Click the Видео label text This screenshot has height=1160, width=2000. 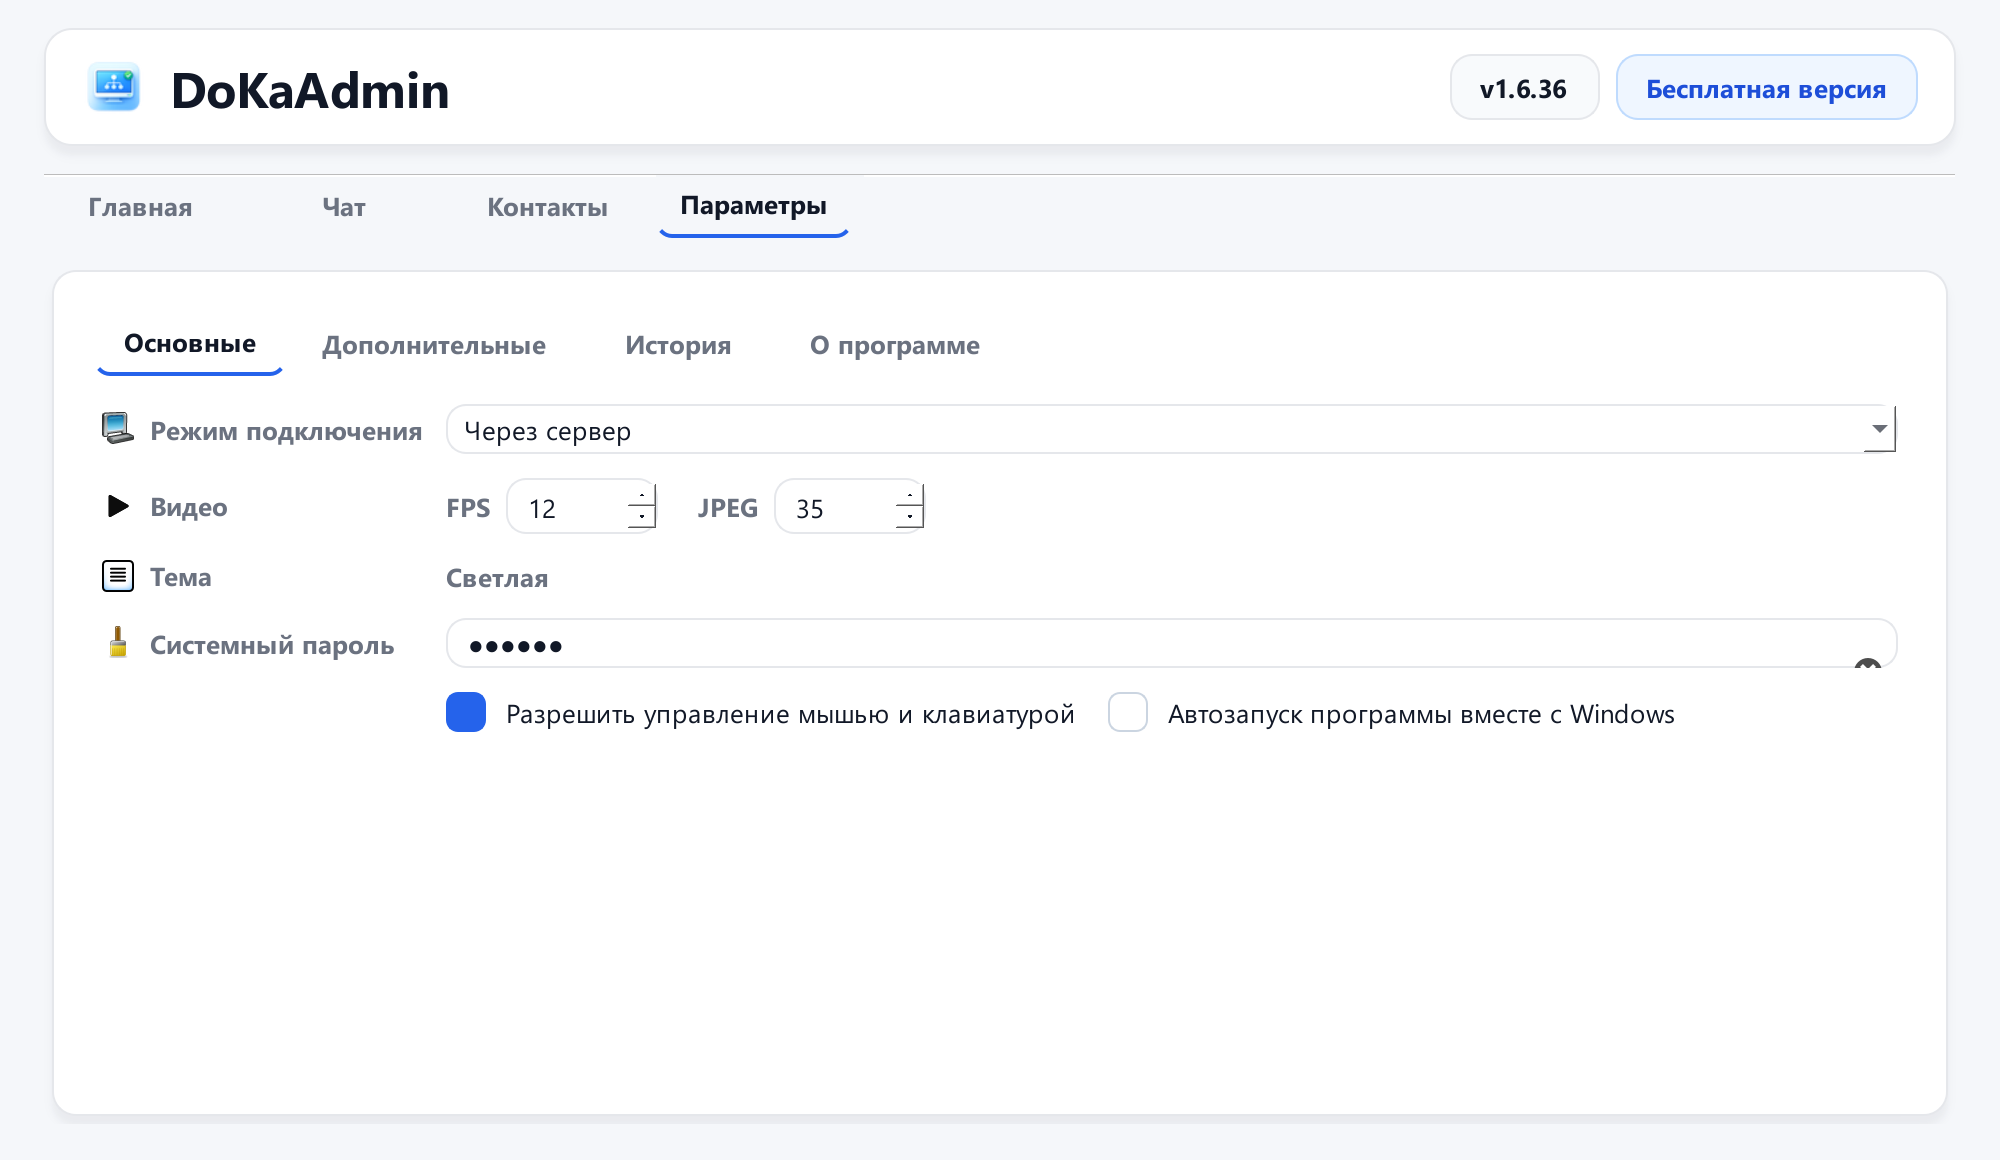click(x=189, y=507)
